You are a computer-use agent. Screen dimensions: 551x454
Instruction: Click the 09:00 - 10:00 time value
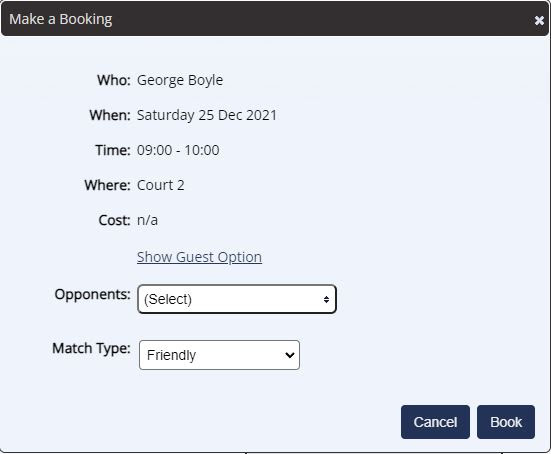[x=178, y=150]
